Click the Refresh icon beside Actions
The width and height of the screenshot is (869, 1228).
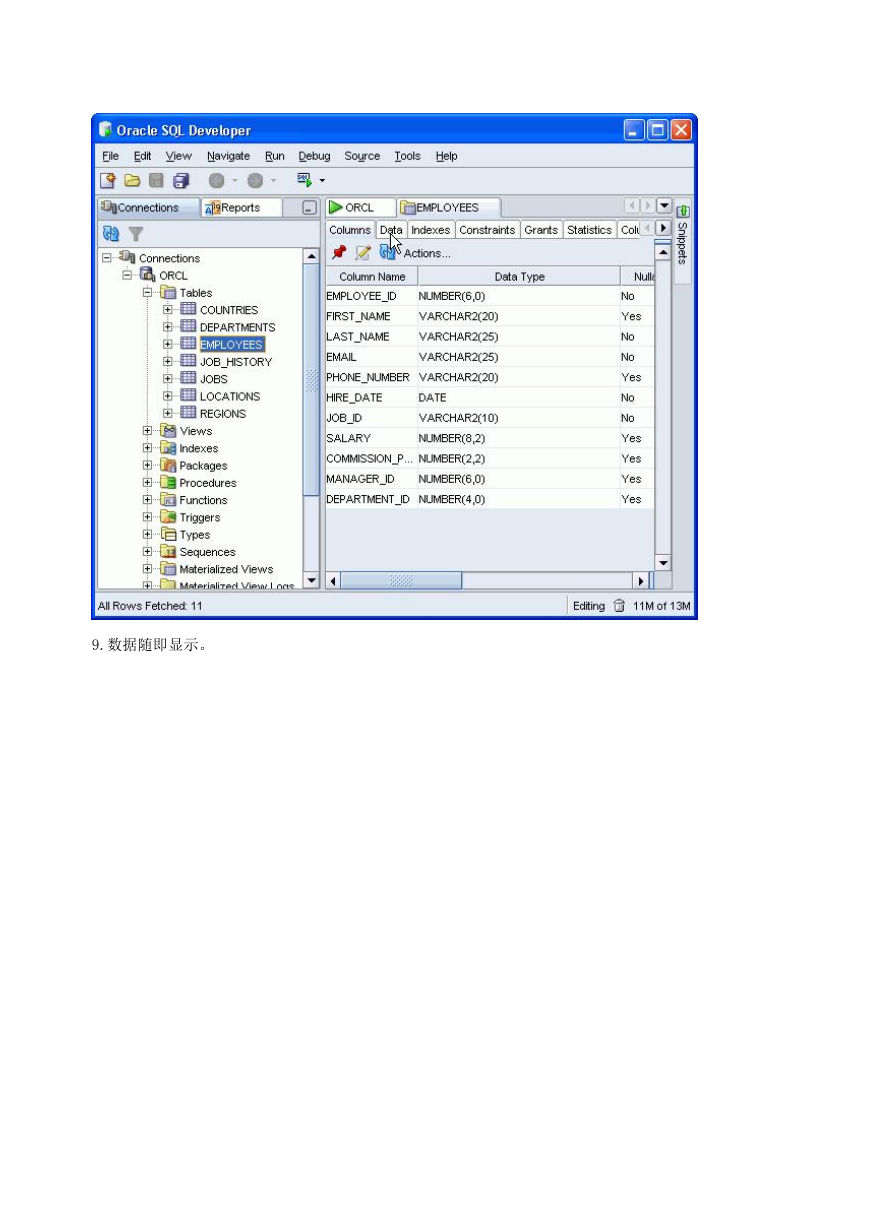[x=387, y=253]
